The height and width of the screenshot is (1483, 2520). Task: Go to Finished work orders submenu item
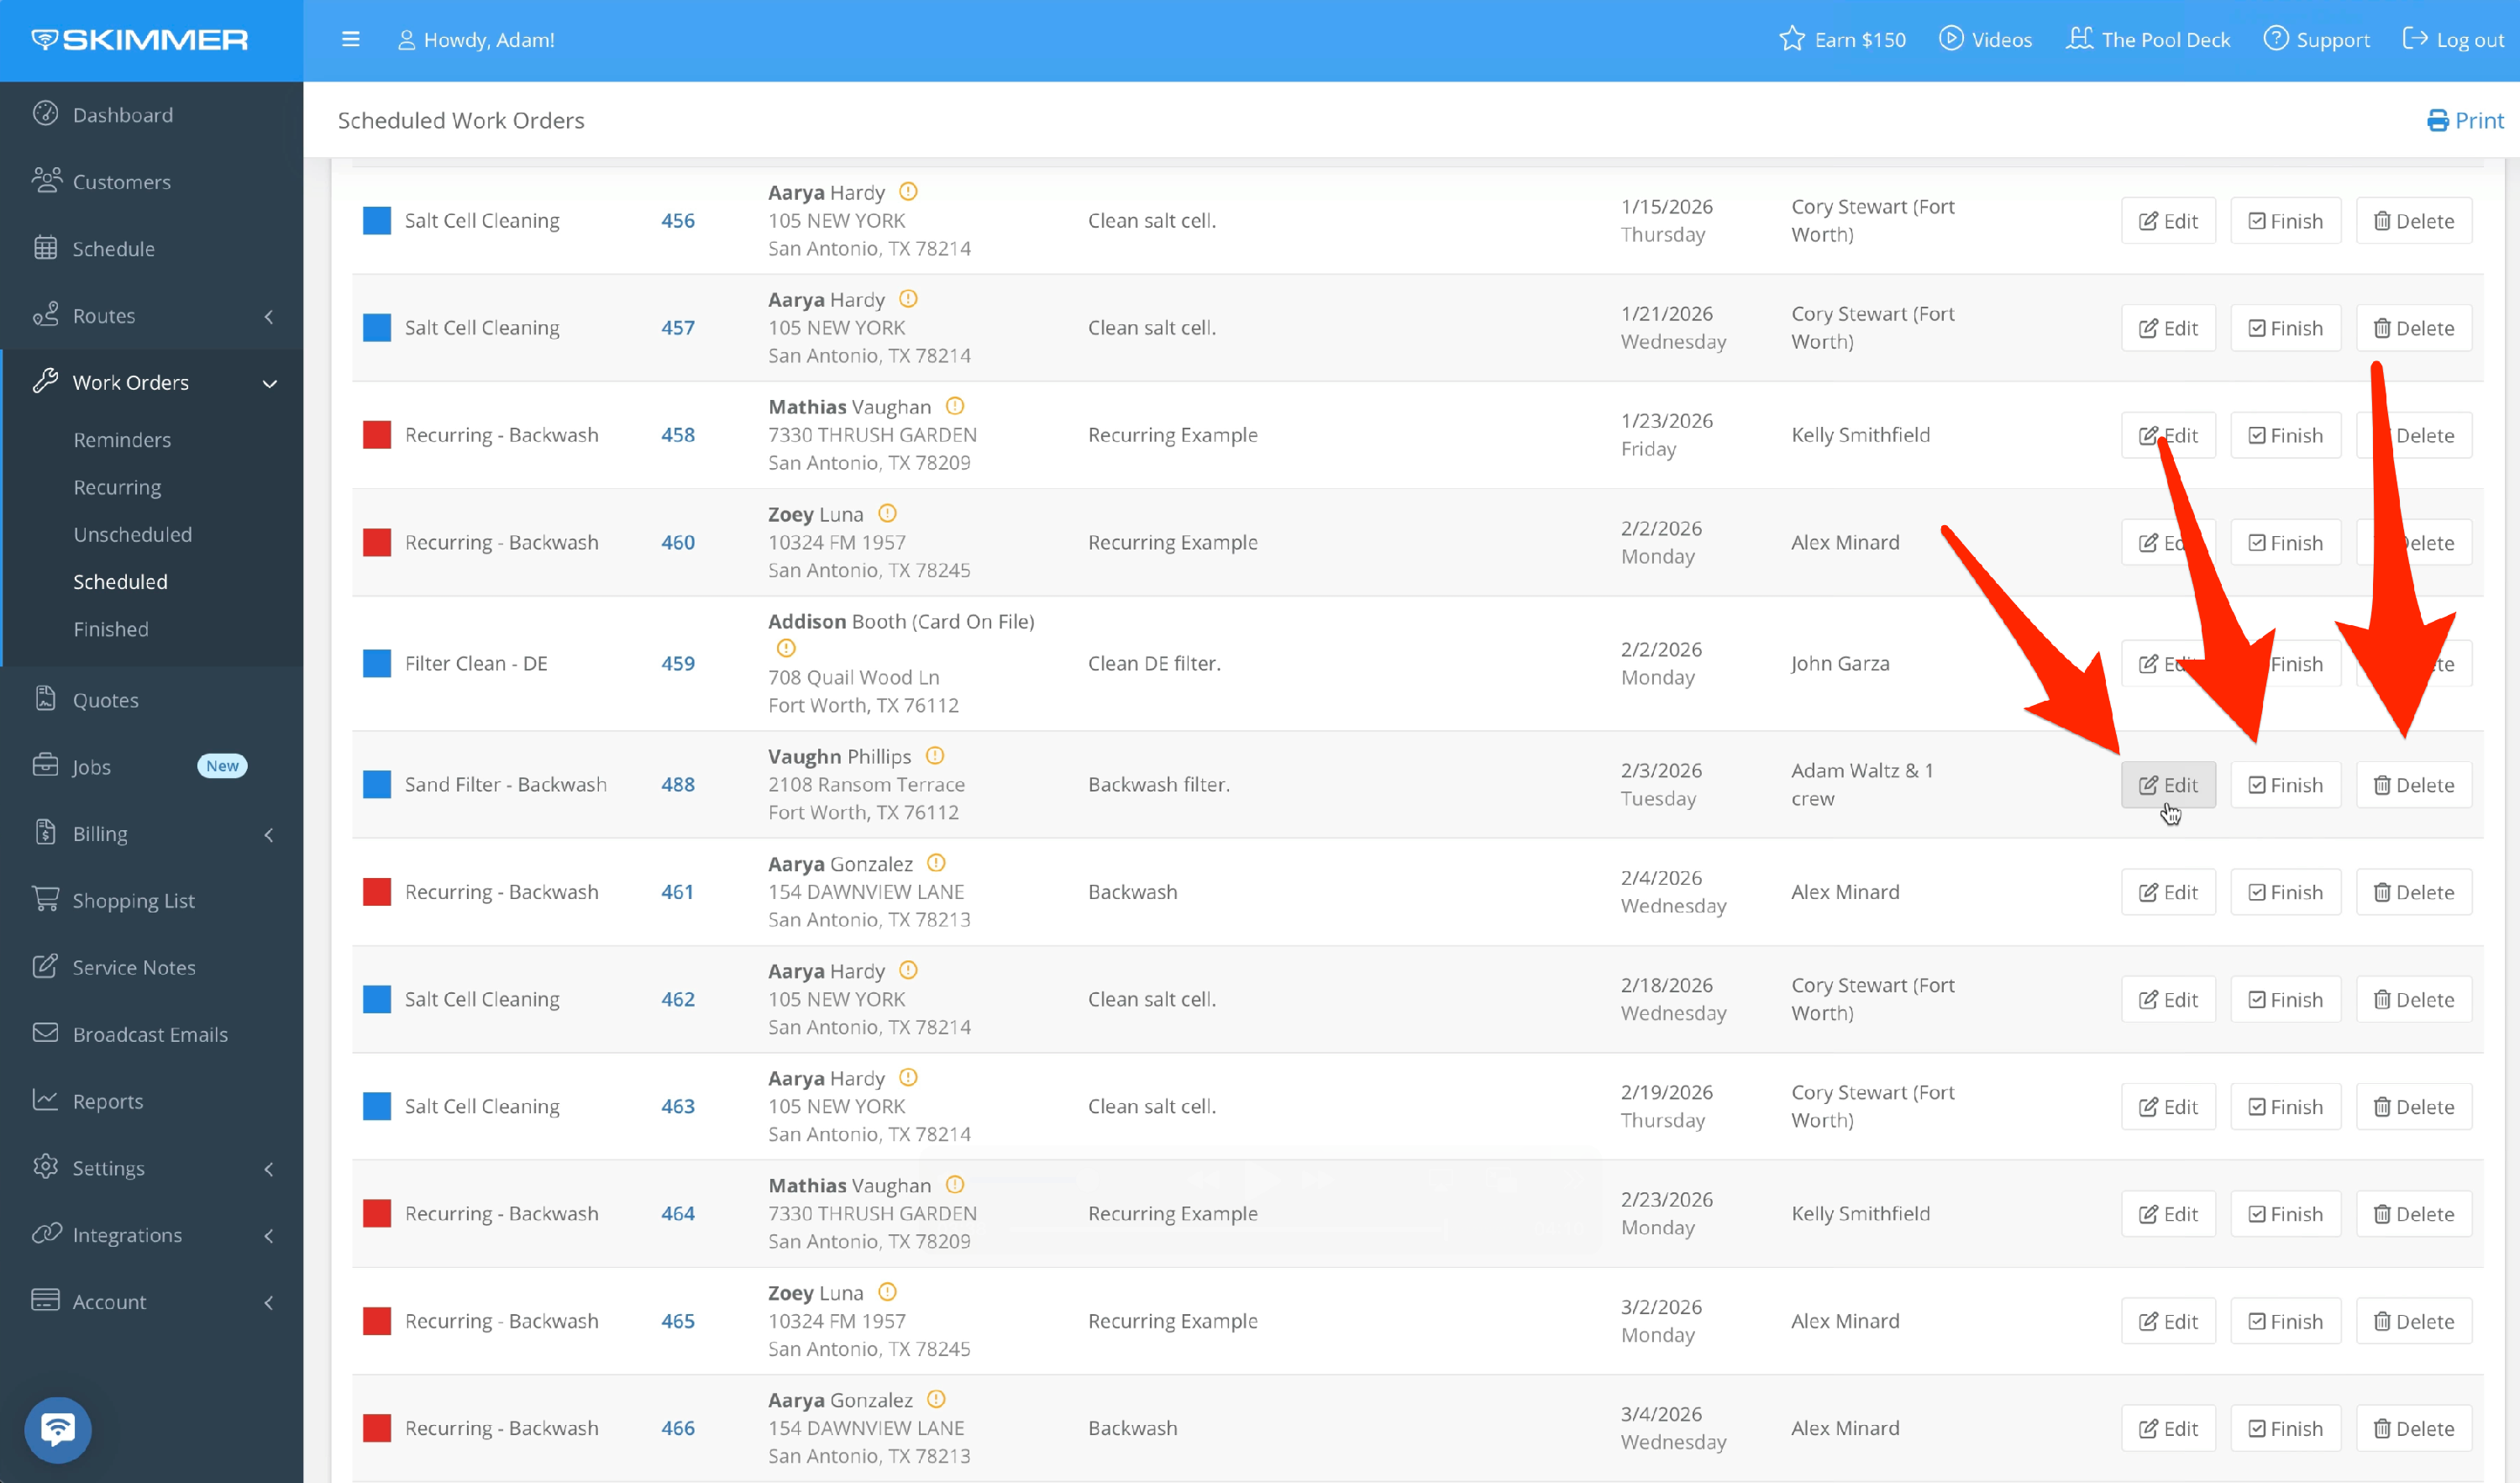[110, 629]
